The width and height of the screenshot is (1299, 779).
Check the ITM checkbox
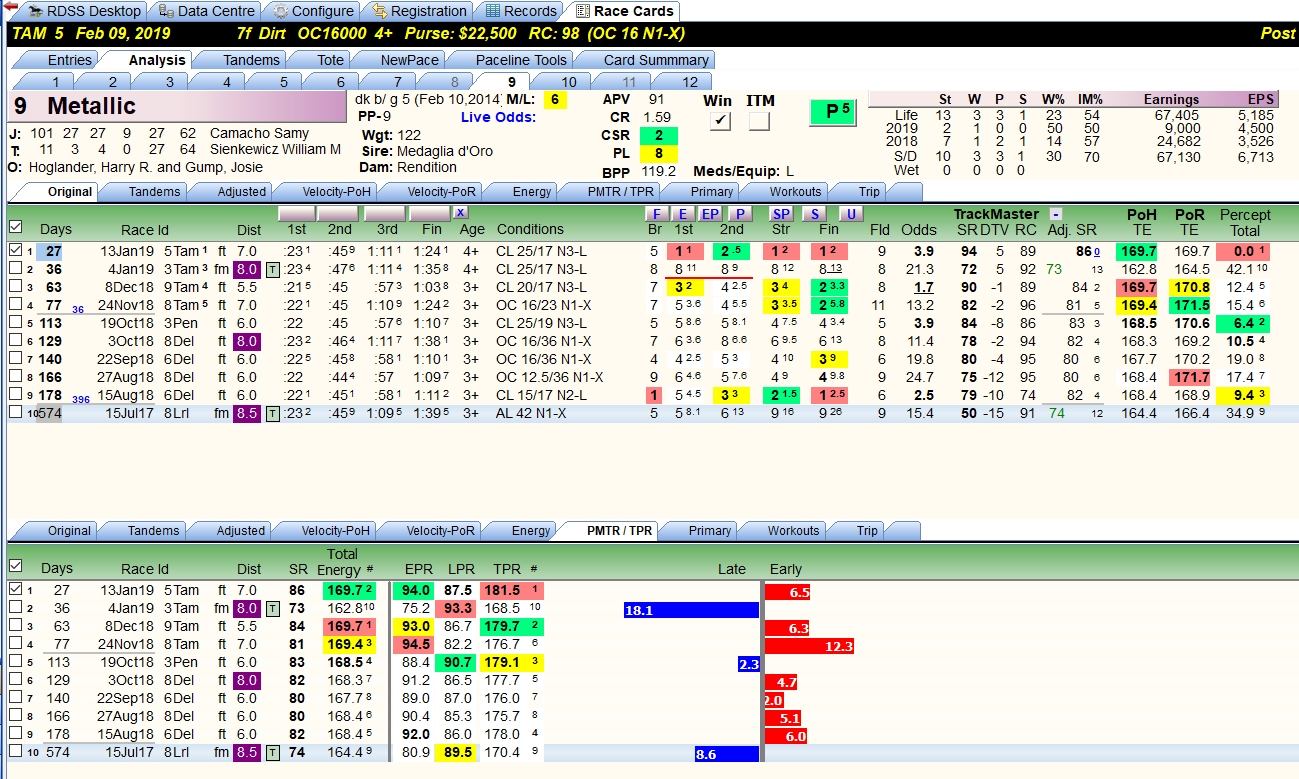click(759, 121)
